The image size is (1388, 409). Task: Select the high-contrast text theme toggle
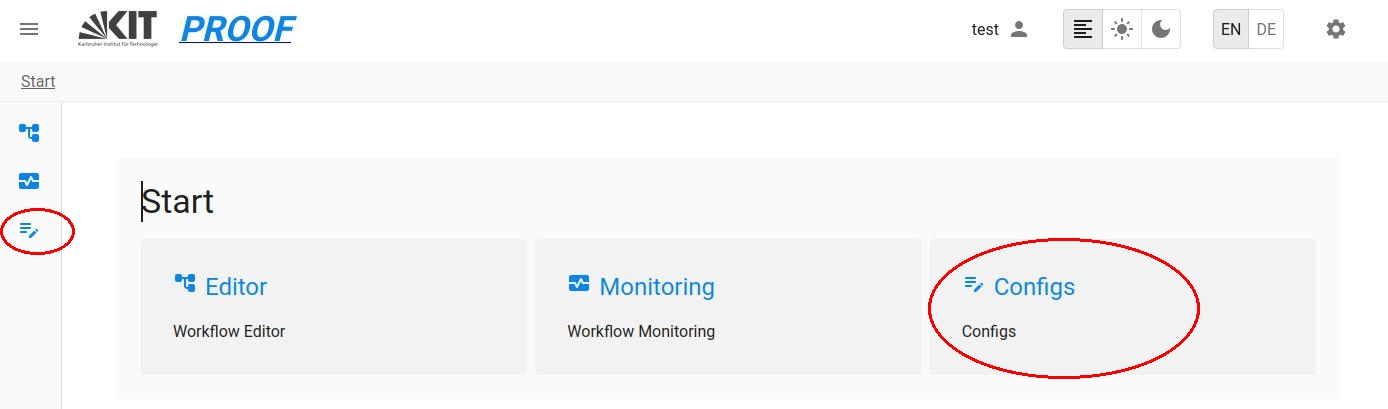(1083, 29)
